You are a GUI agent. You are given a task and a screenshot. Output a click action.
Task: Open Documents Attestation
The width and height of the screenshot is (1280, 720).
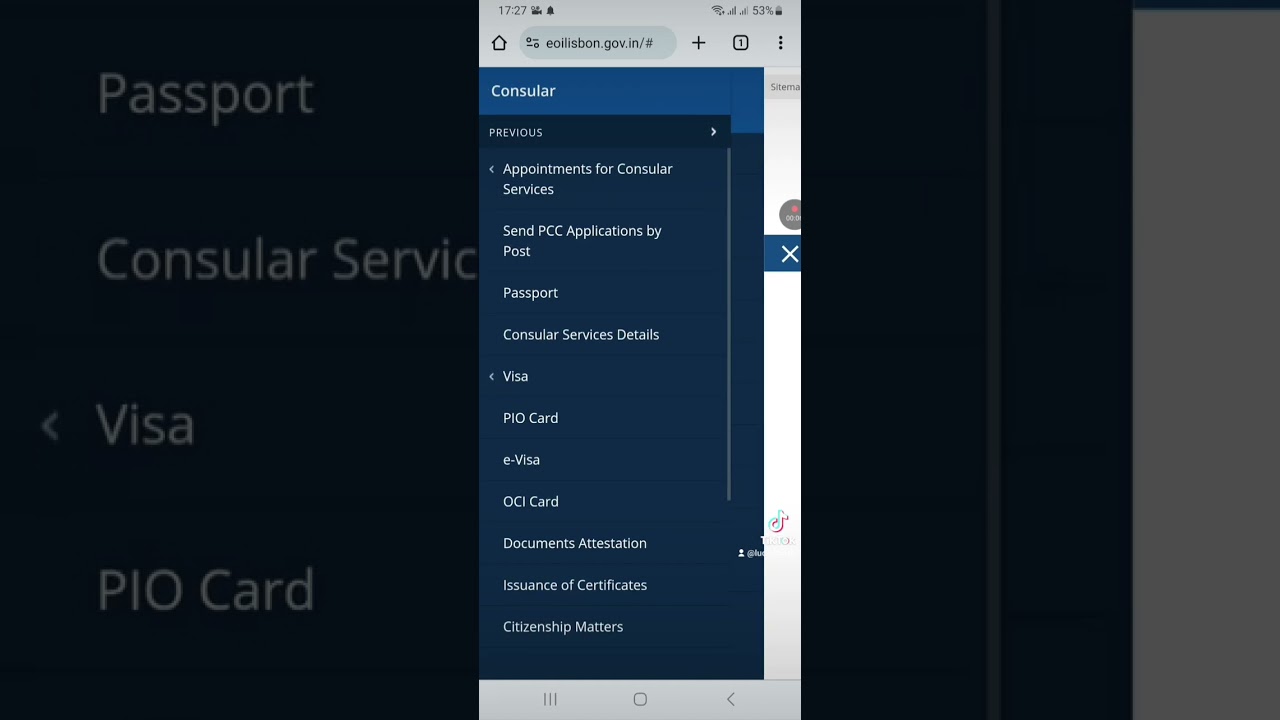pyautogui.click(x=574, y=543)
